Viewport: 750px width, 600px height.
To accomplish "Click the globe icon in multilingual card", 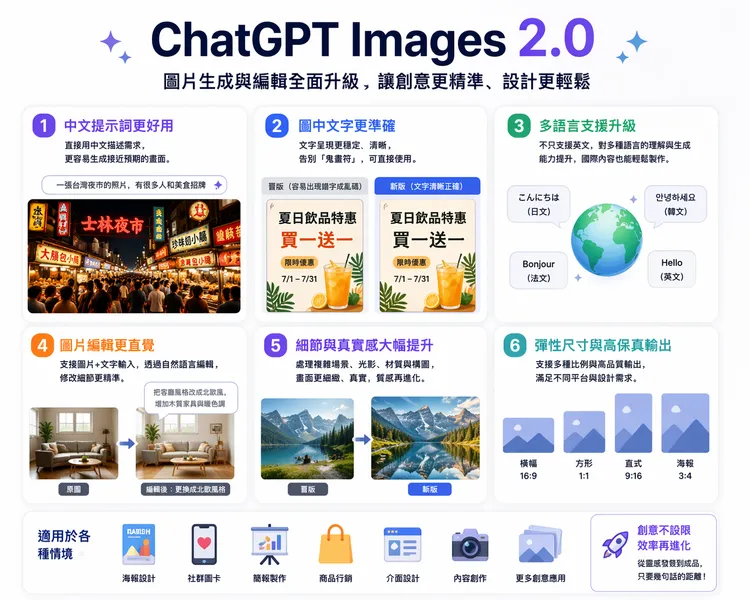I will (607, 240).
